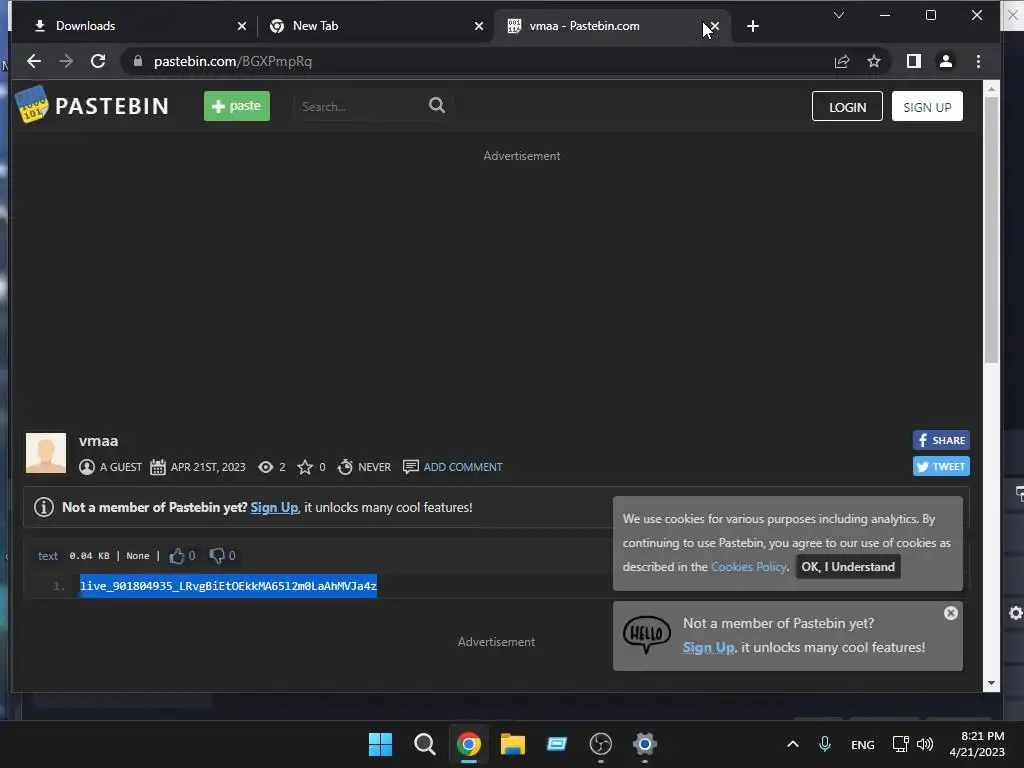Rate the paste with the star icon

pyautogui.click(x=305, y=467)
